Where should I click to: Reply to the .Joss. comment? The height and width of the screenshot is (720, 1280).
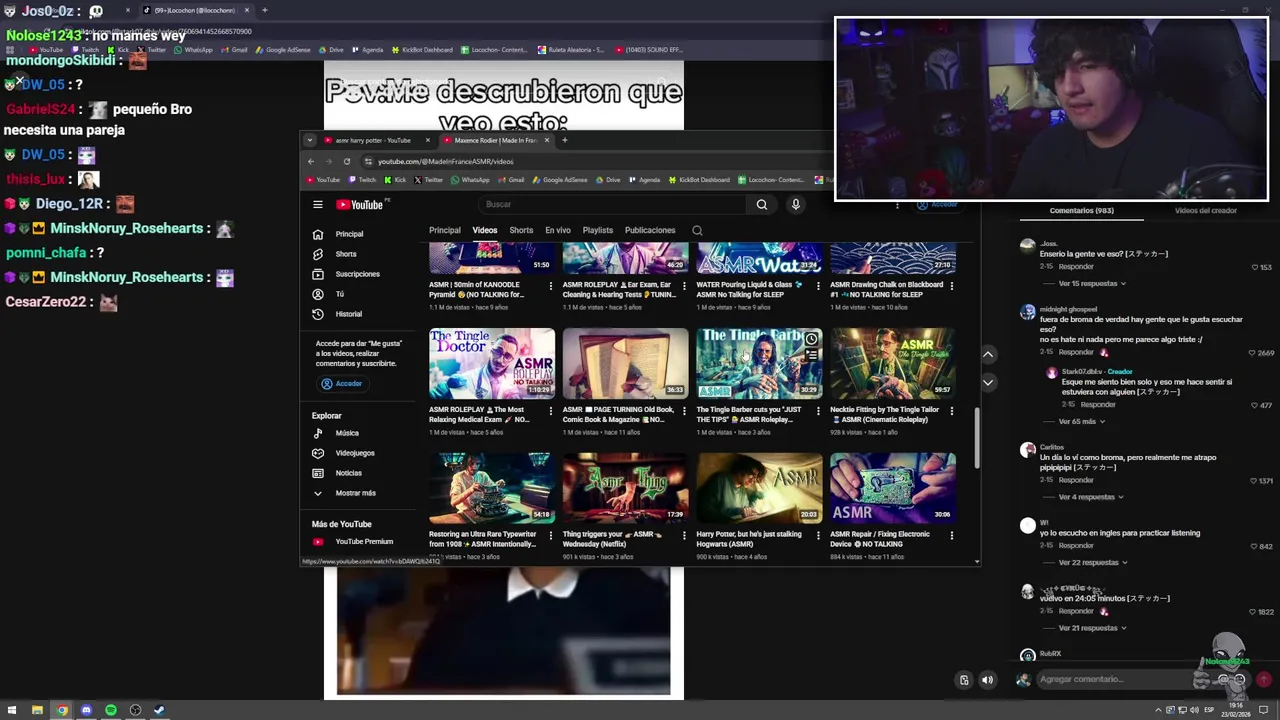point(1076,267)
